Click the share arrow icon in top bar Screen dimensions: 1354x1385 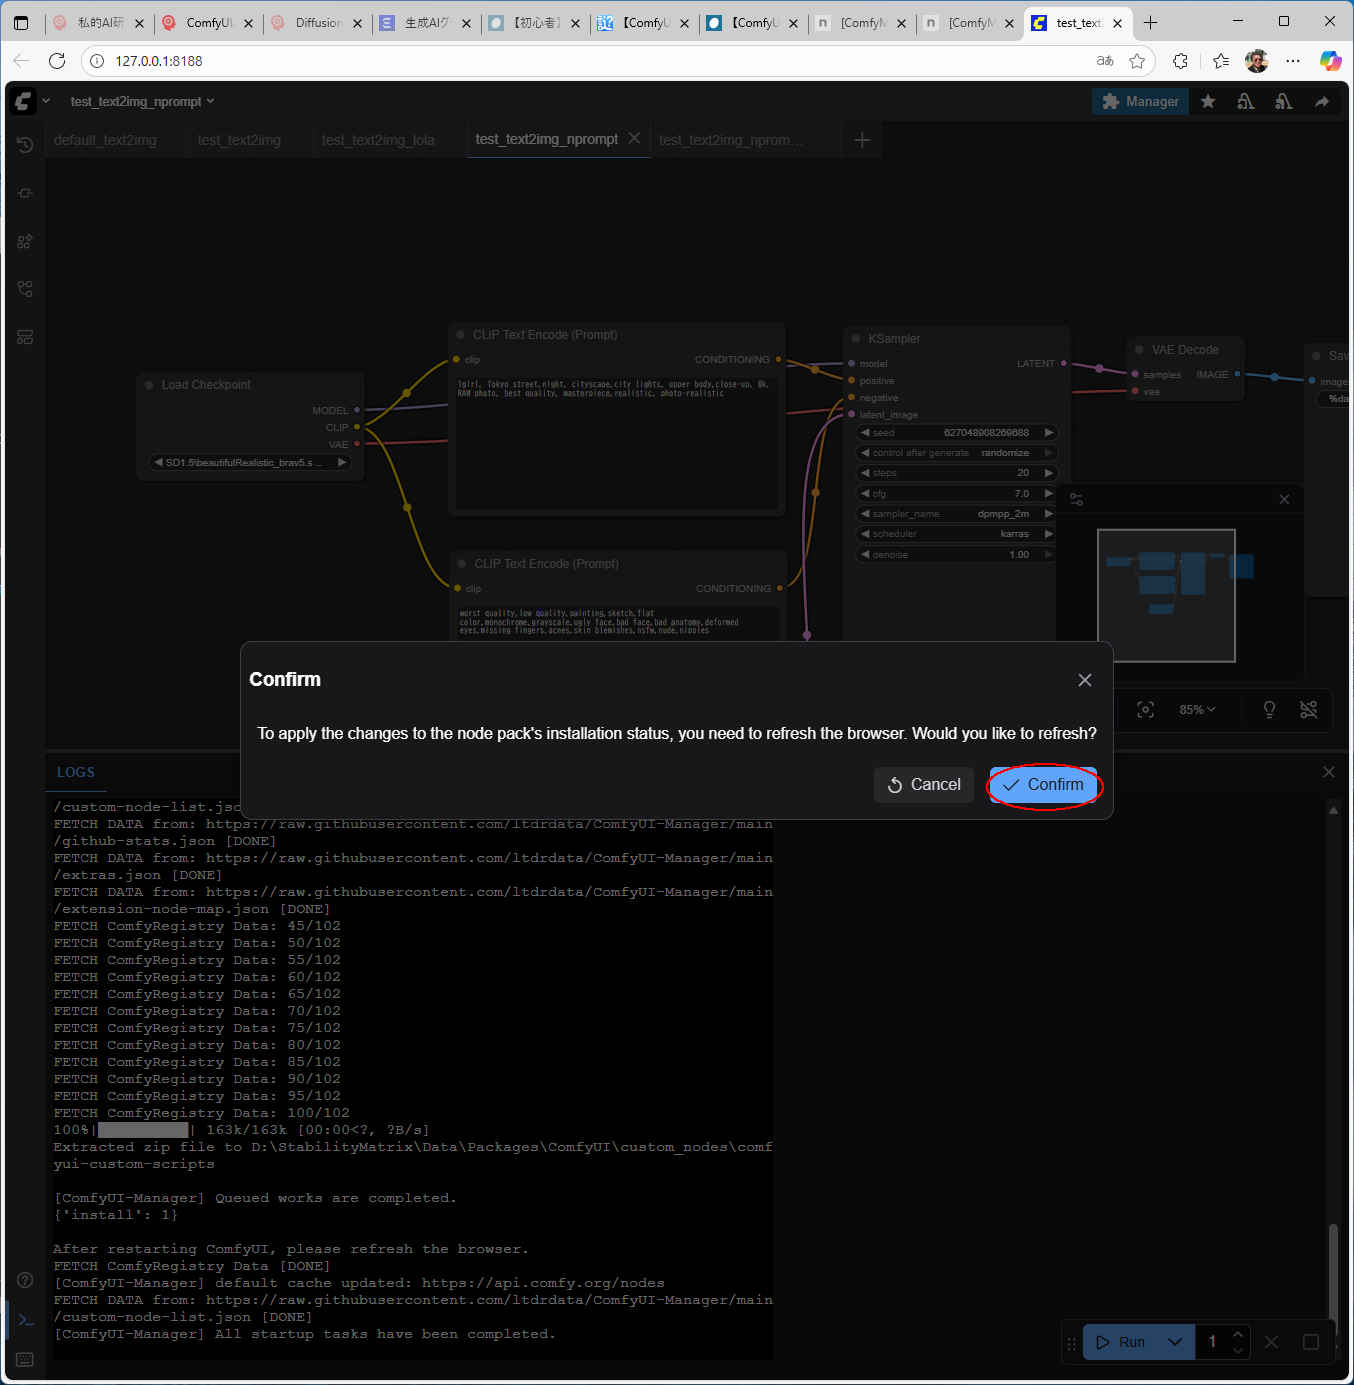1322,101
